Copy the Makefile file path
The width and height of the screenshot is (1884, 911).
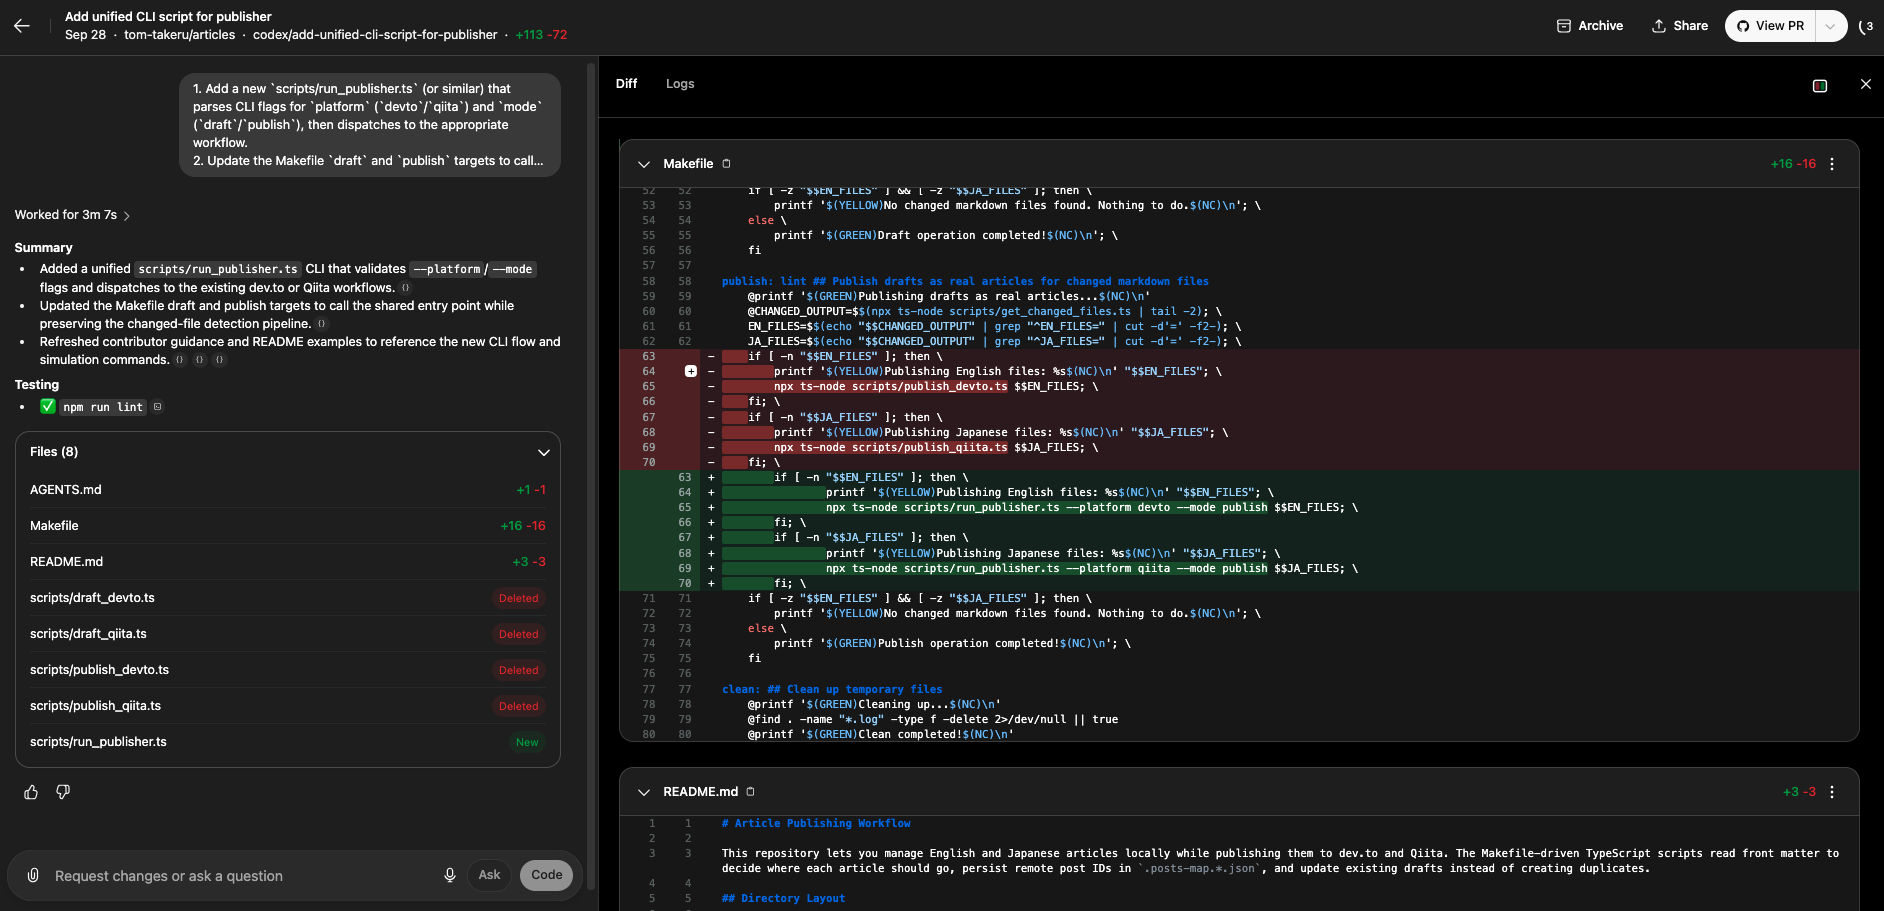tap(727, 164)
